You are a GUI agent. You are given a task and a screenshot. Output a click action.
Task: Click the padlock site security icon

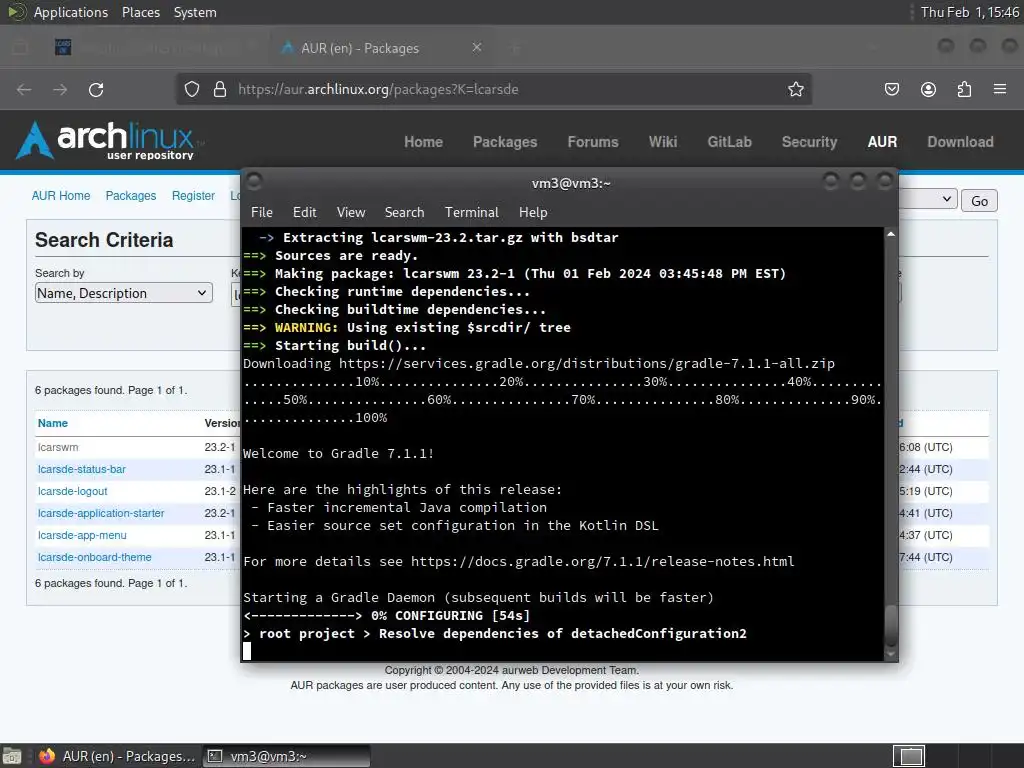point(220,89)
